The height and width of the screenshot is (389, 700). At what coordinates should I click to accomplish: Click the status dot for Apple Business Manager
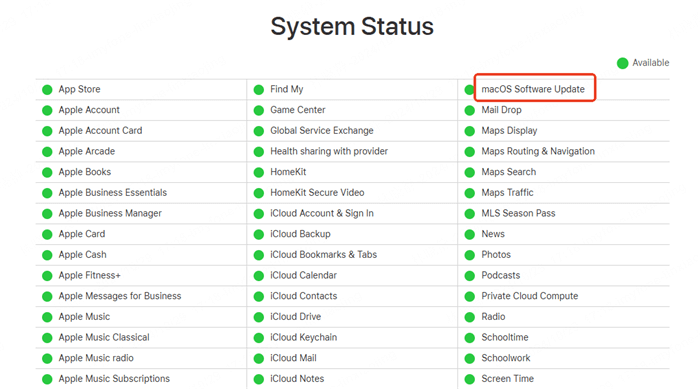click(47, 214)
